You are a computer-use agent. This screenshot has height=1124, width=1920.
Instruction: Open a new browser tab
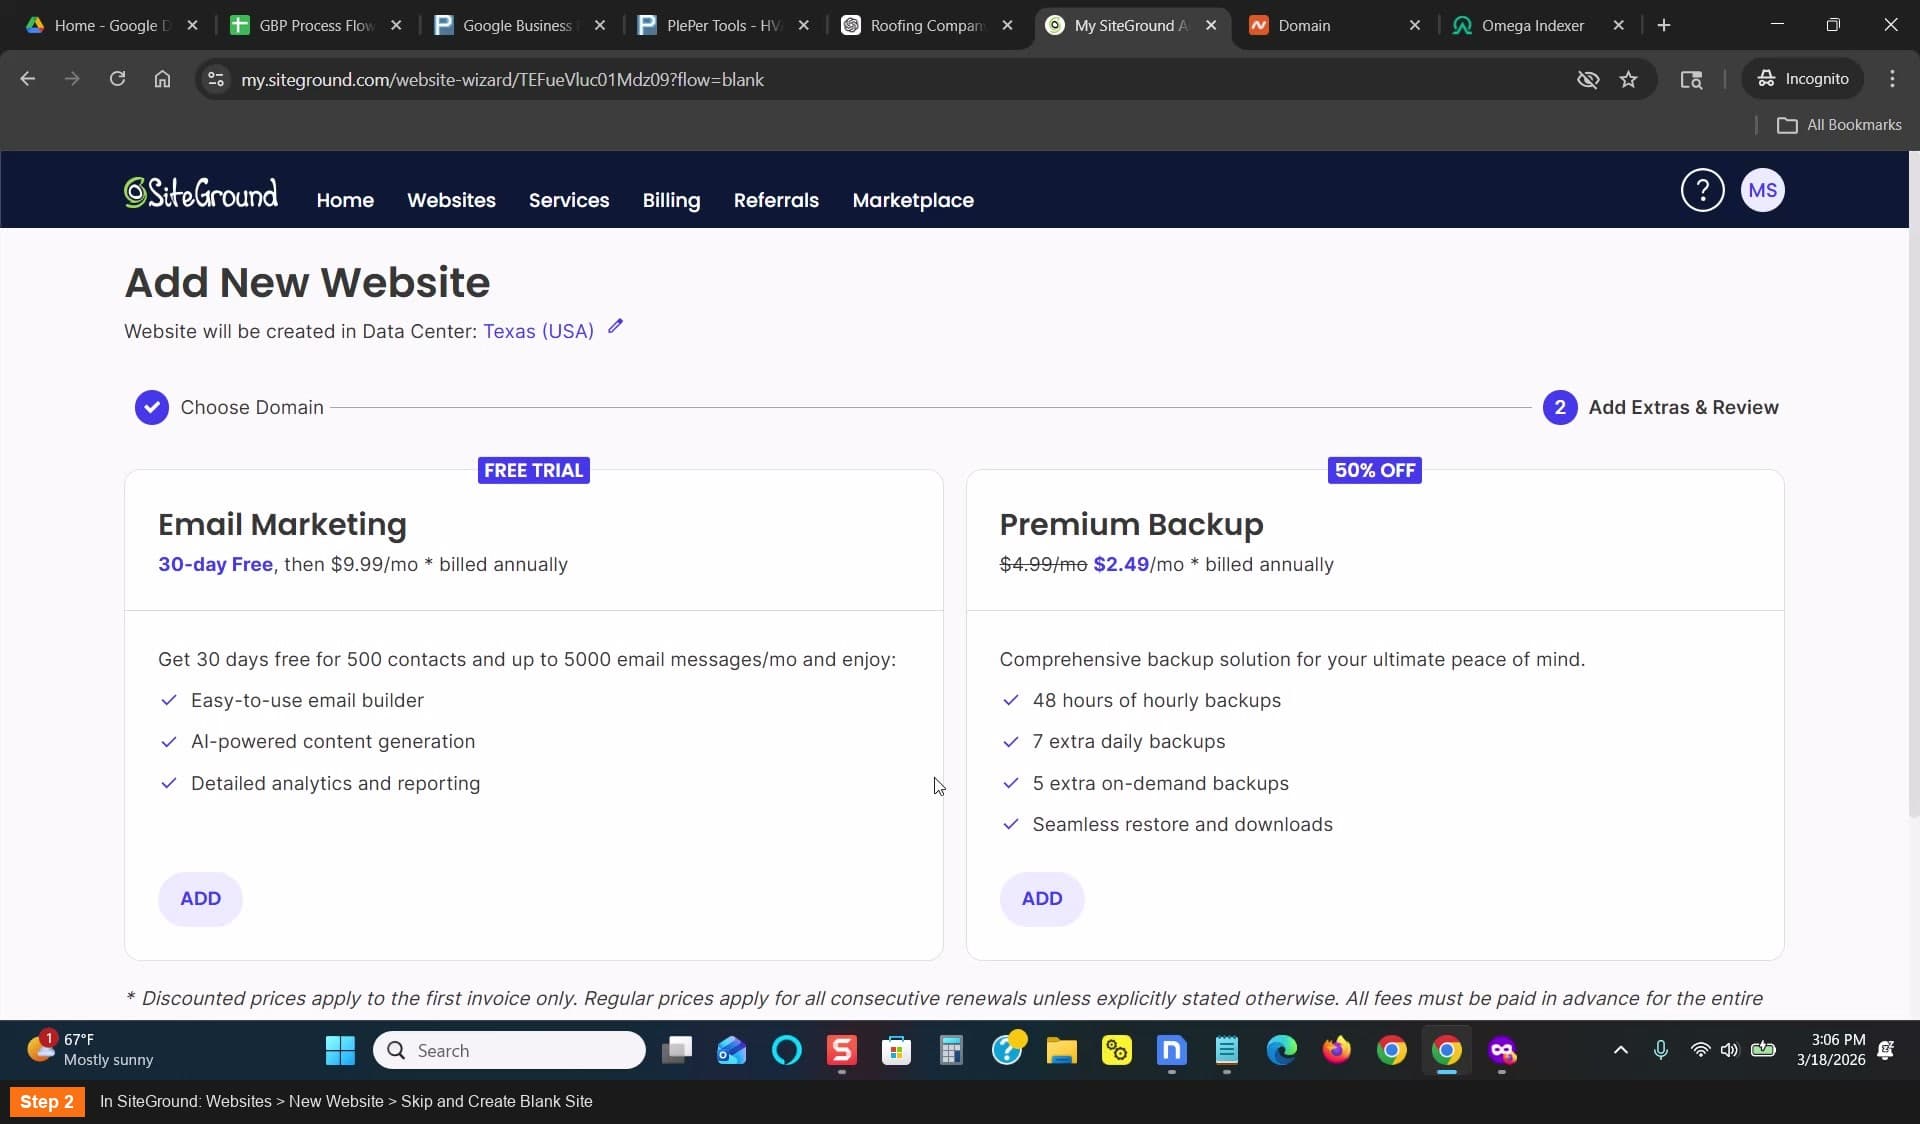1664,25
